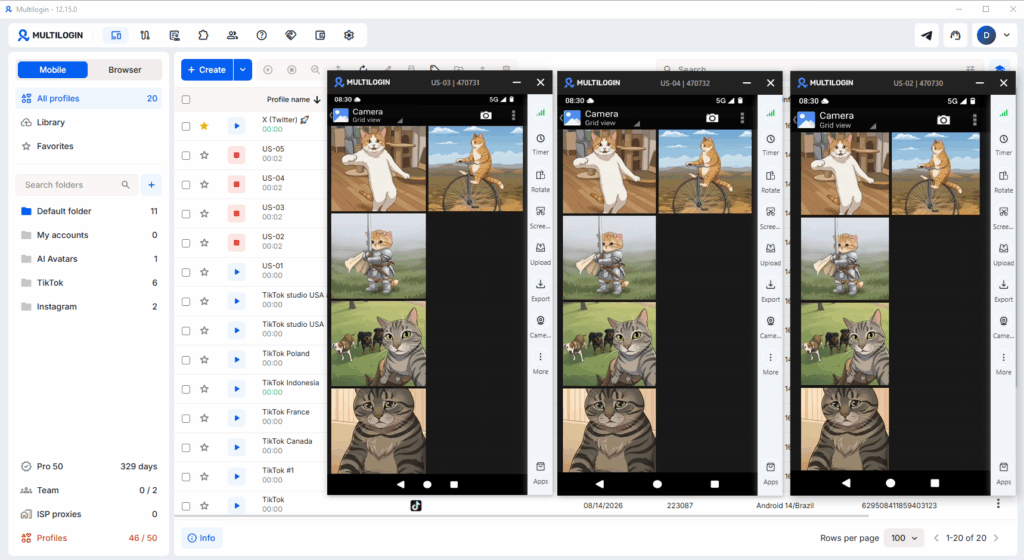1024x560 pixels.
Task: Expand Camera Grid view dropdown in US-04
Action: (x=636, y=124)
